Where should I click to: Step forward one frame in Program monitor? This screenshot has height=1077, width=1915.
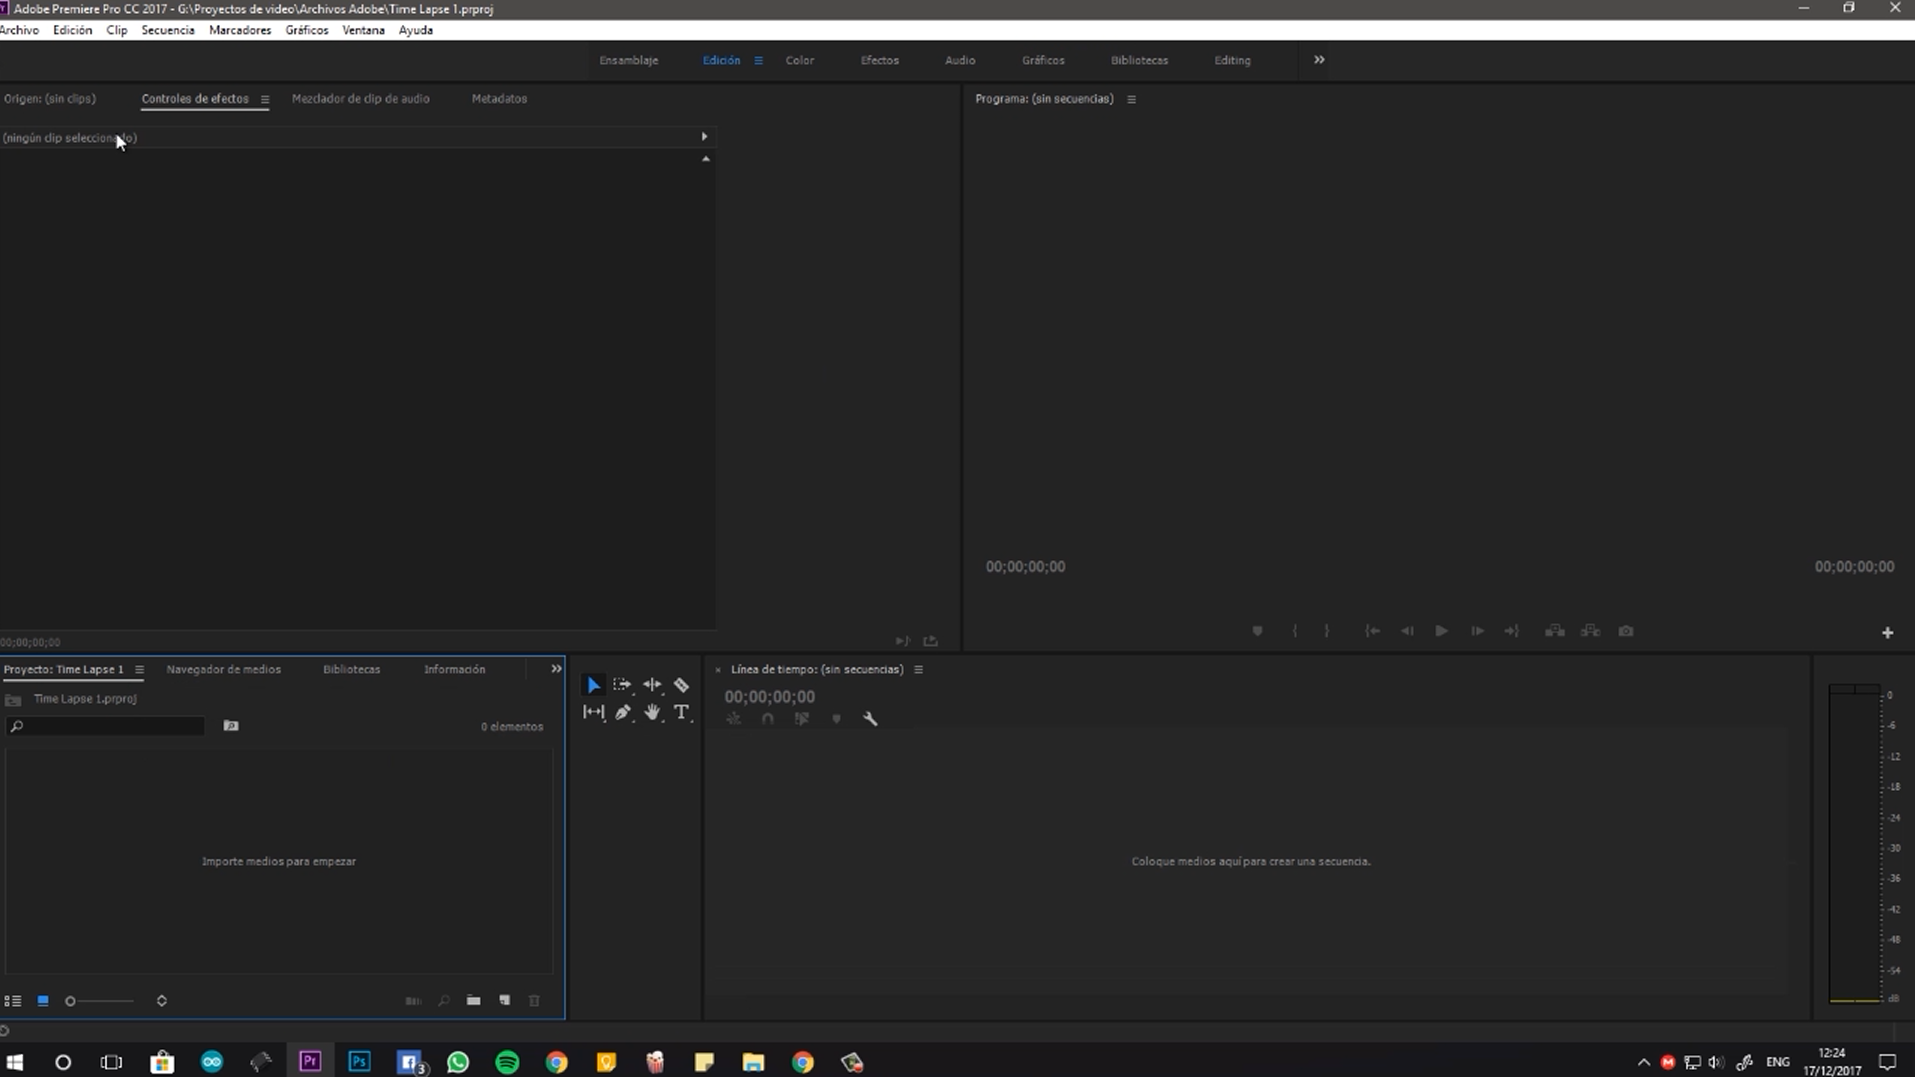[x=1477, y=631]
